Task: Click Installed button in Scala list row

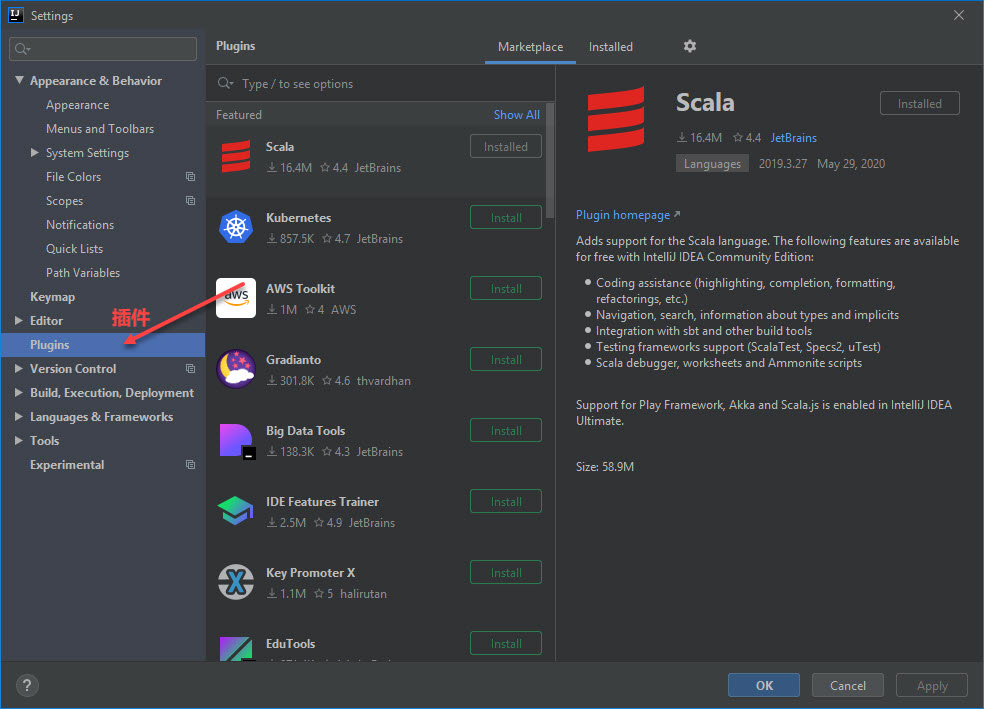Action: (506, 146)
